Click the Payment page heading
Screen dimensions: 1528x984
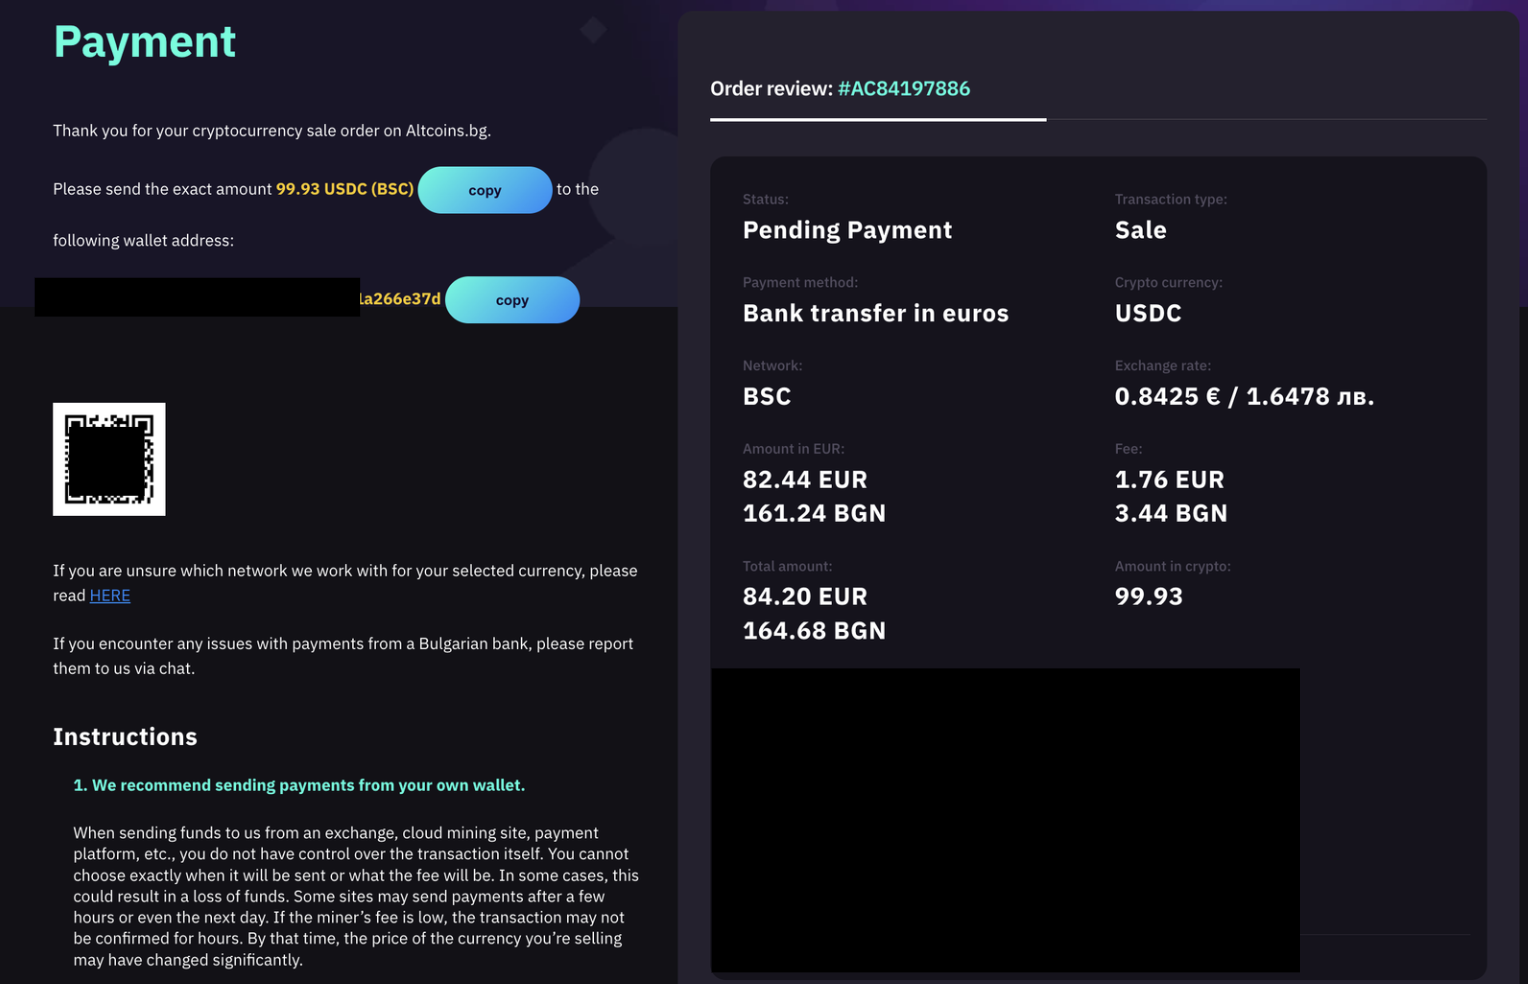point(145,42)
